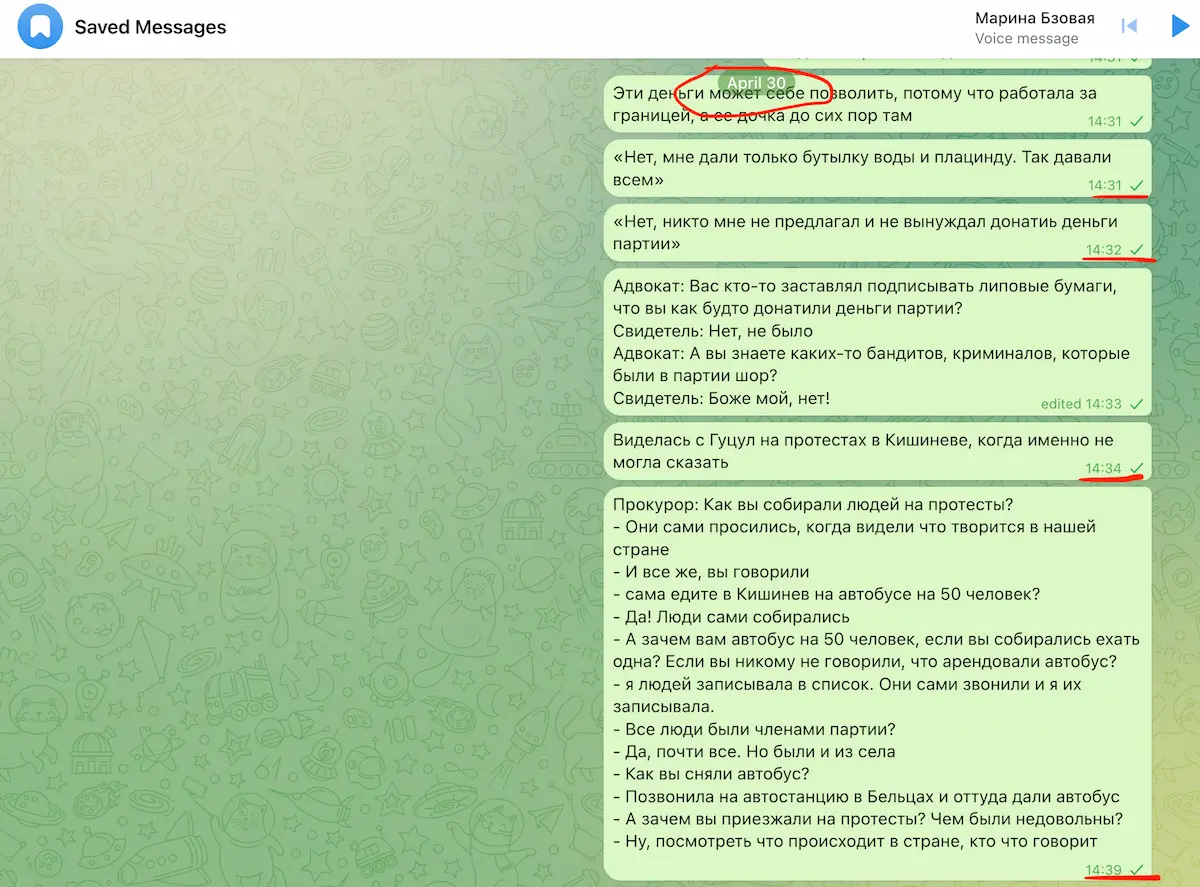The width and height of the screenshot is (1200, 887).
Task: Select message starting 'Эти деньги может себе позволить'
Action: pos(878,104)
